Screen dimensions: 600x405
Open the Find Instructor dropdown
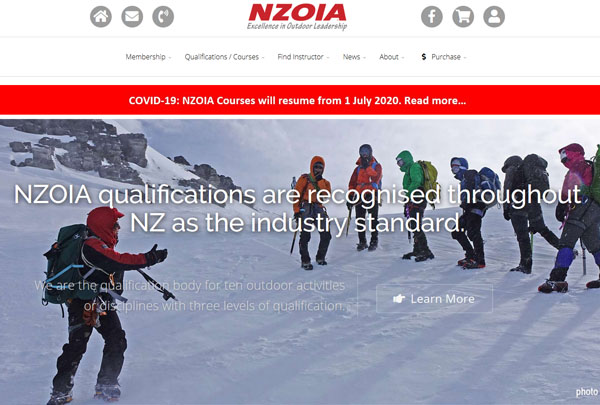[x=303, y=57]
